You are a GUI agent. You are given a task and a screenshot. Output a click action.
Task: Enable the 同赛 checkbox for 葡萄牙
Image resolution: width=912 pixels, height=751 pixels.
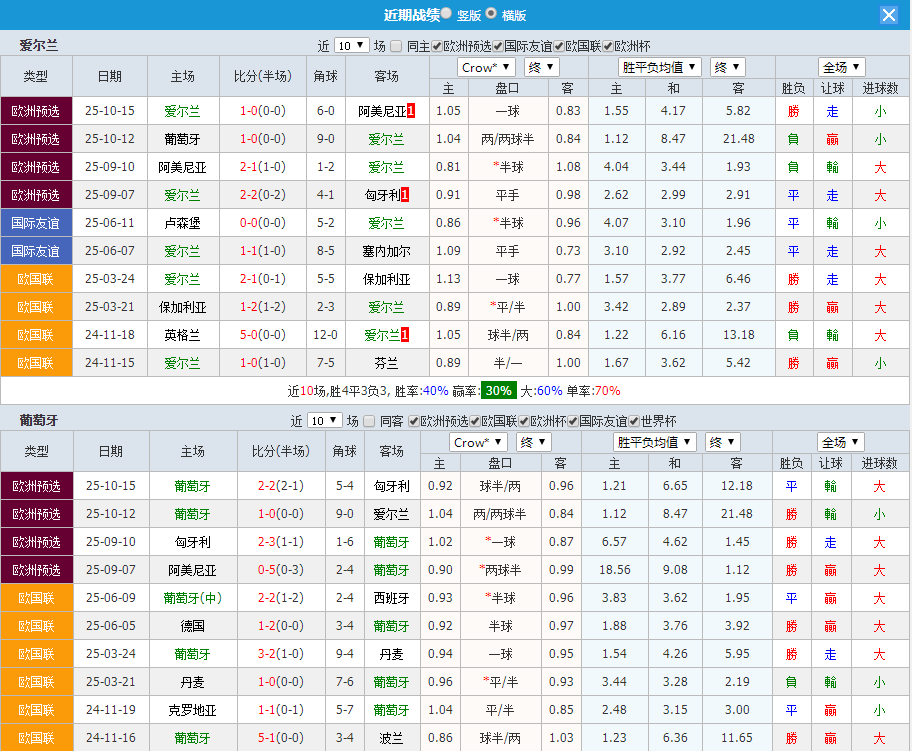(370, 420)
